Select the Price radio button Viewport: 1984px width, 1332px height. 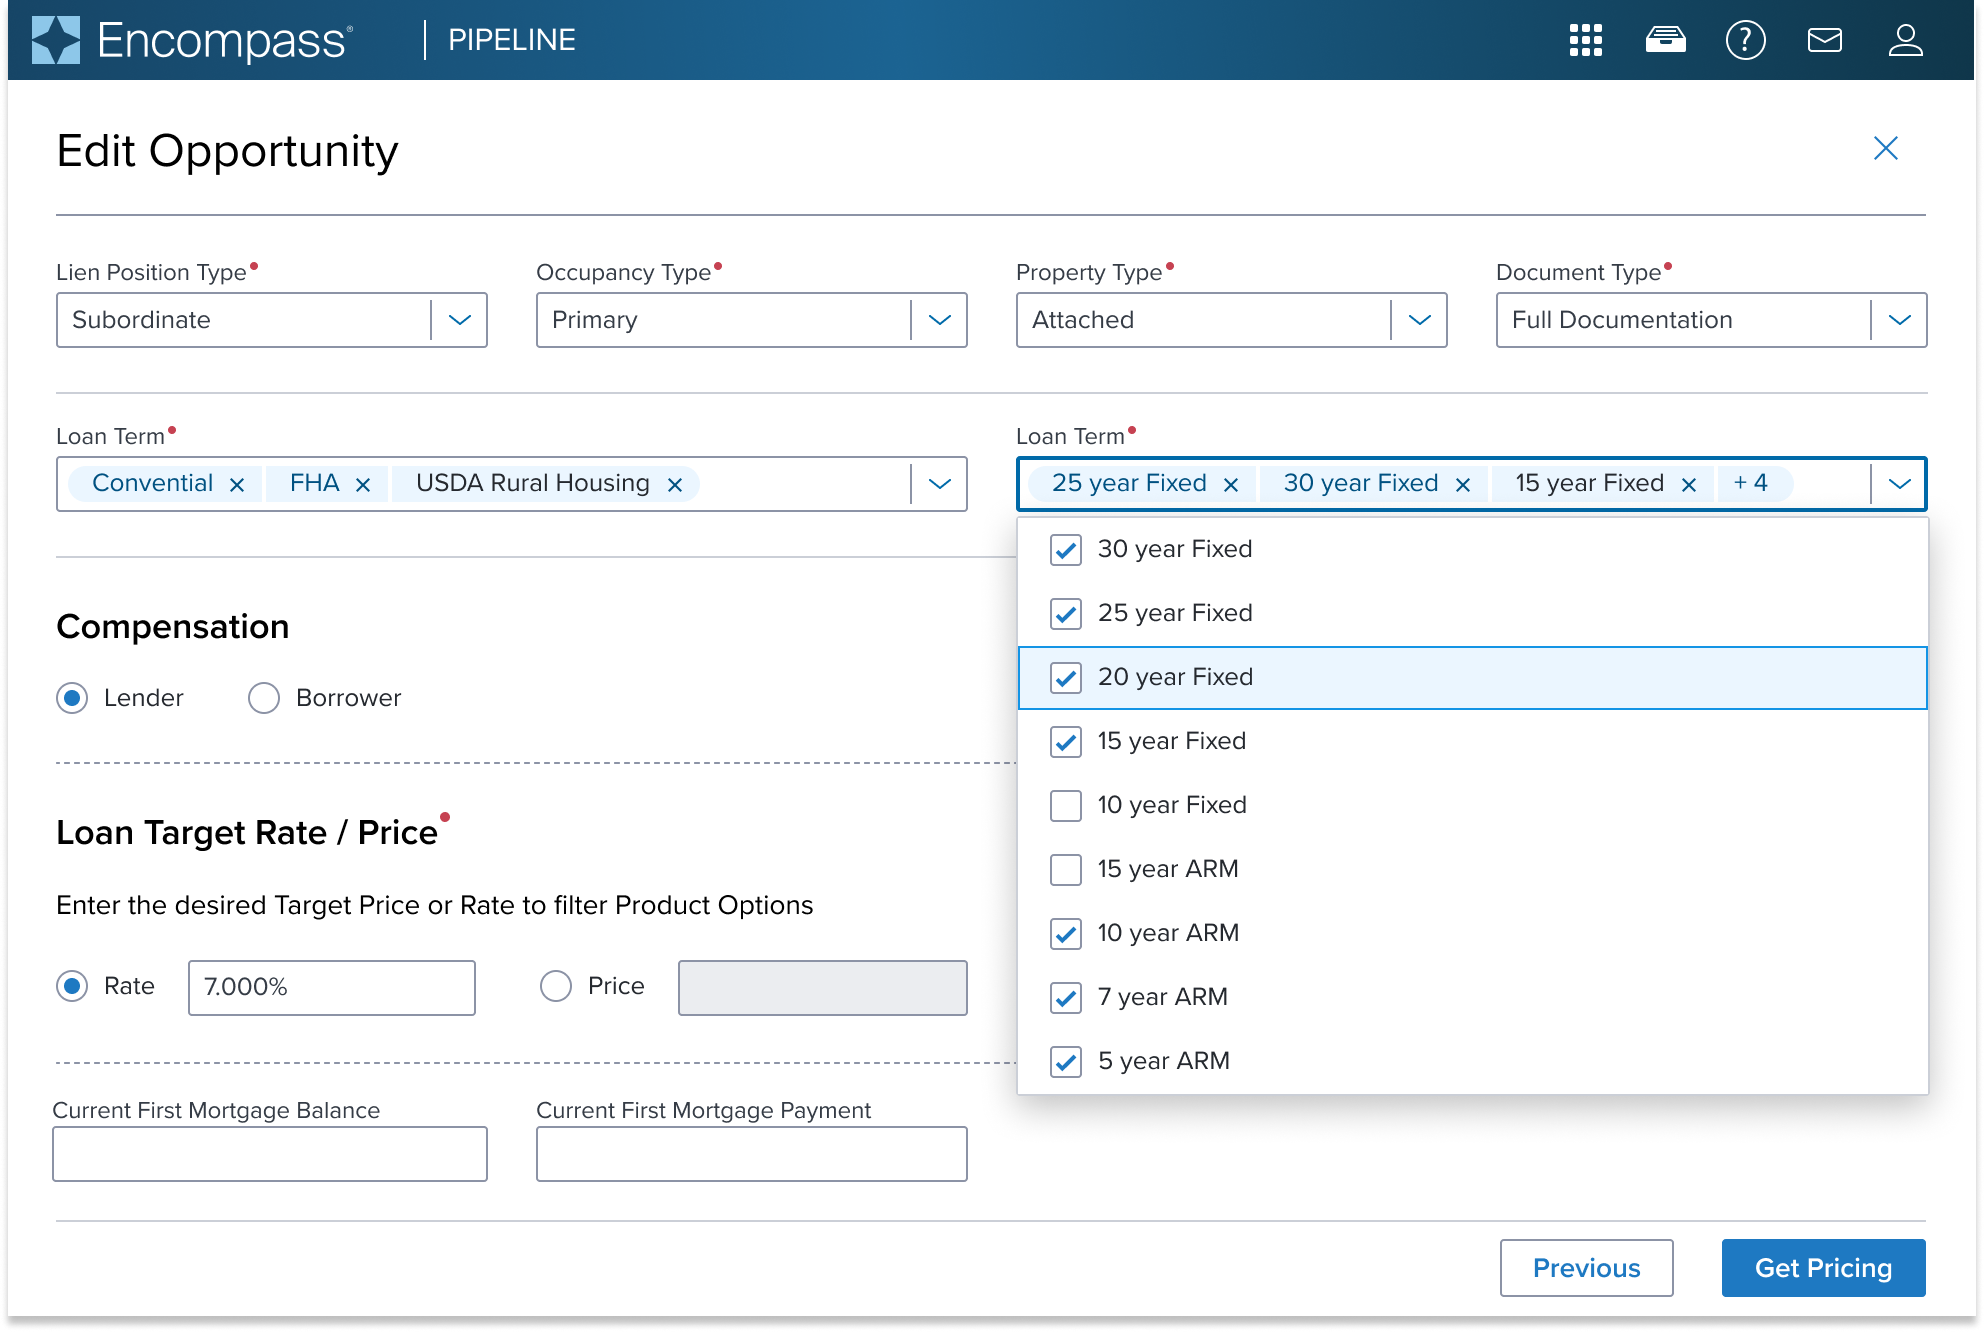(556, 987)
